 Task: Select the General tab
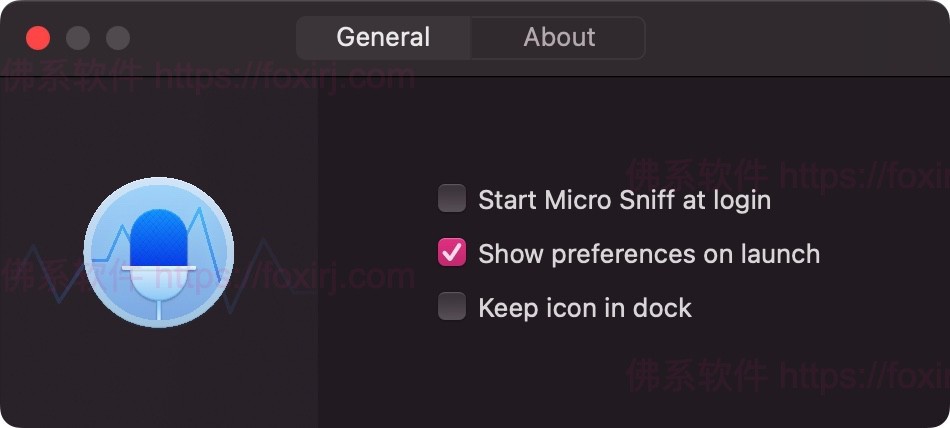click(x=383, y=38)
